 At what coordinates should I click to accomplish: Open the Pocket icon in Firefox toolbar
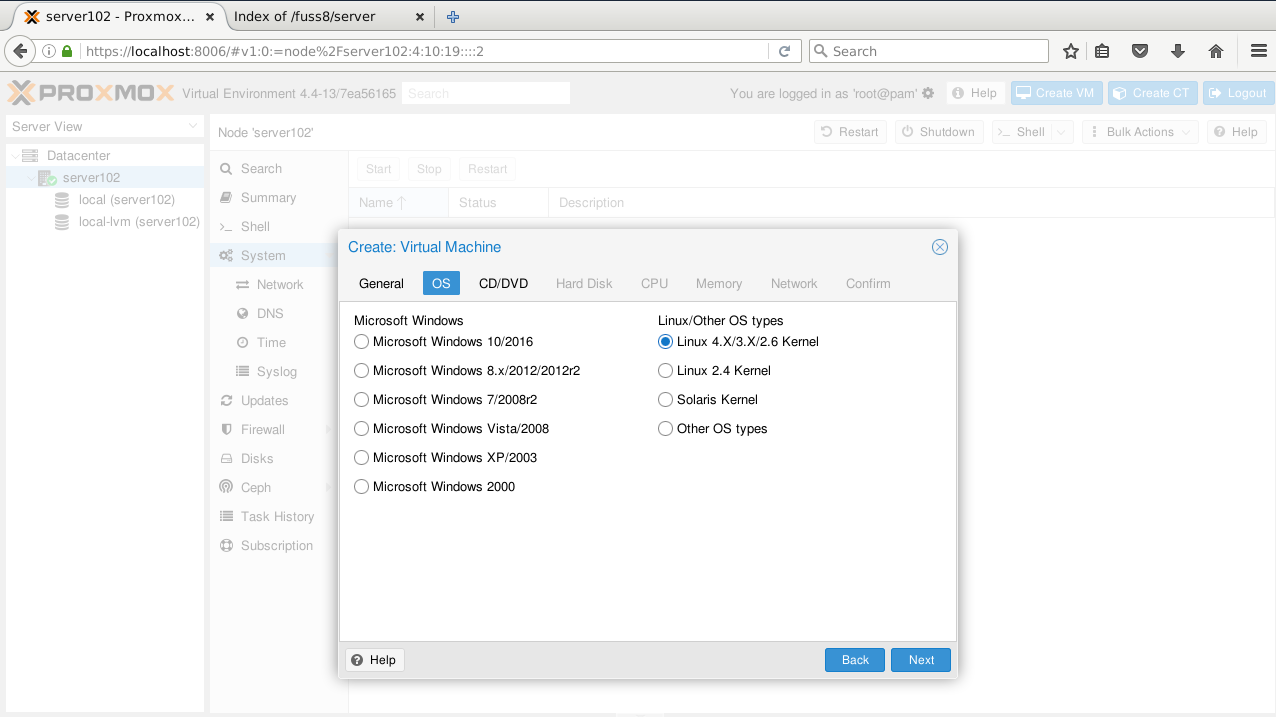pyautogui.click(x=1139, y=51)
